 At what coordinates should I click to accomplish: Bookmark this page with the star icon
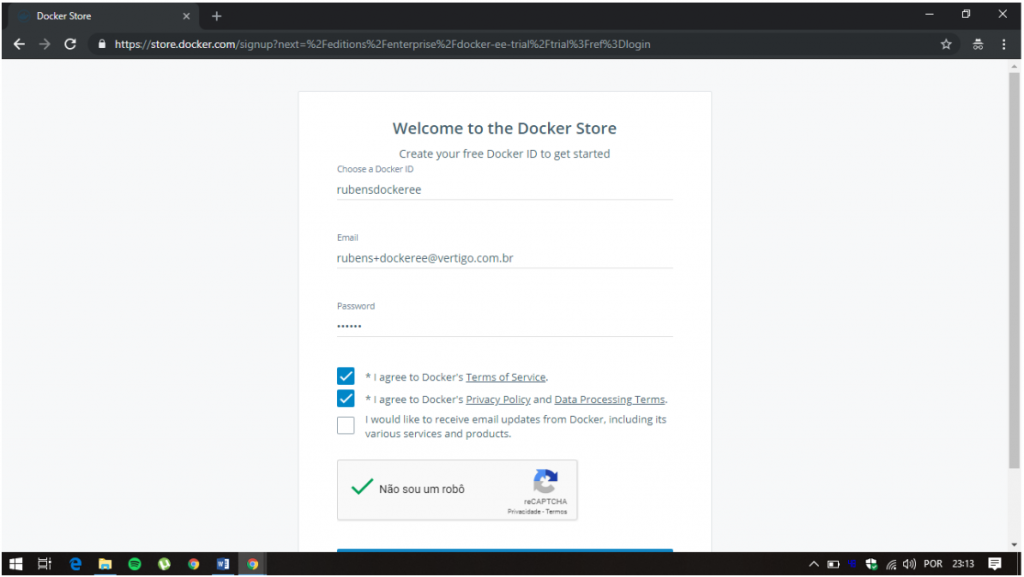pos(946,44)
